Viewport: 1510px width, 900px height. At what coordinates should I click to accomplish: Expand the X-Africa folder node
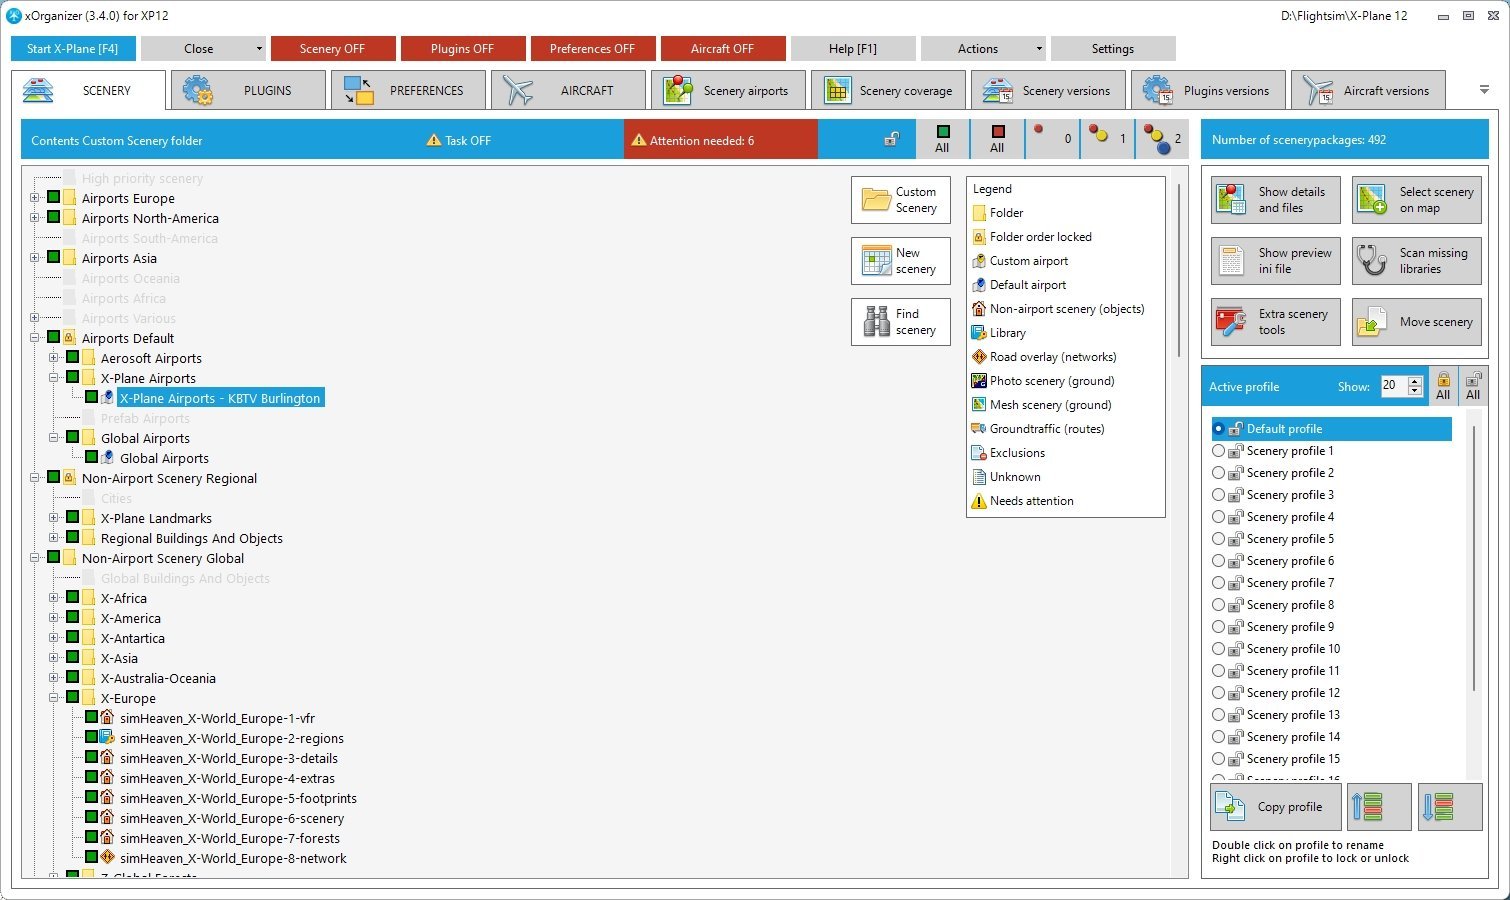pos(54,598)
